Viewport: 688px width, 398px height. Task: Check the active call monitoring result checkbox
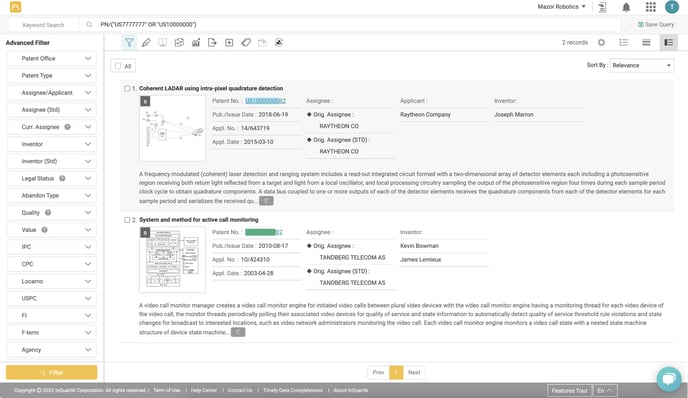pyautogui.click(x=127, y=220)
